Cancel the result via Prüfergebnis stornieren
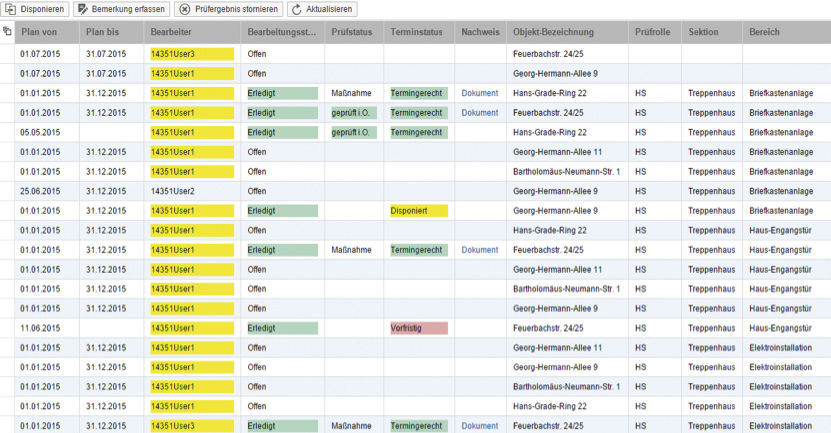 tap(229, 9)
